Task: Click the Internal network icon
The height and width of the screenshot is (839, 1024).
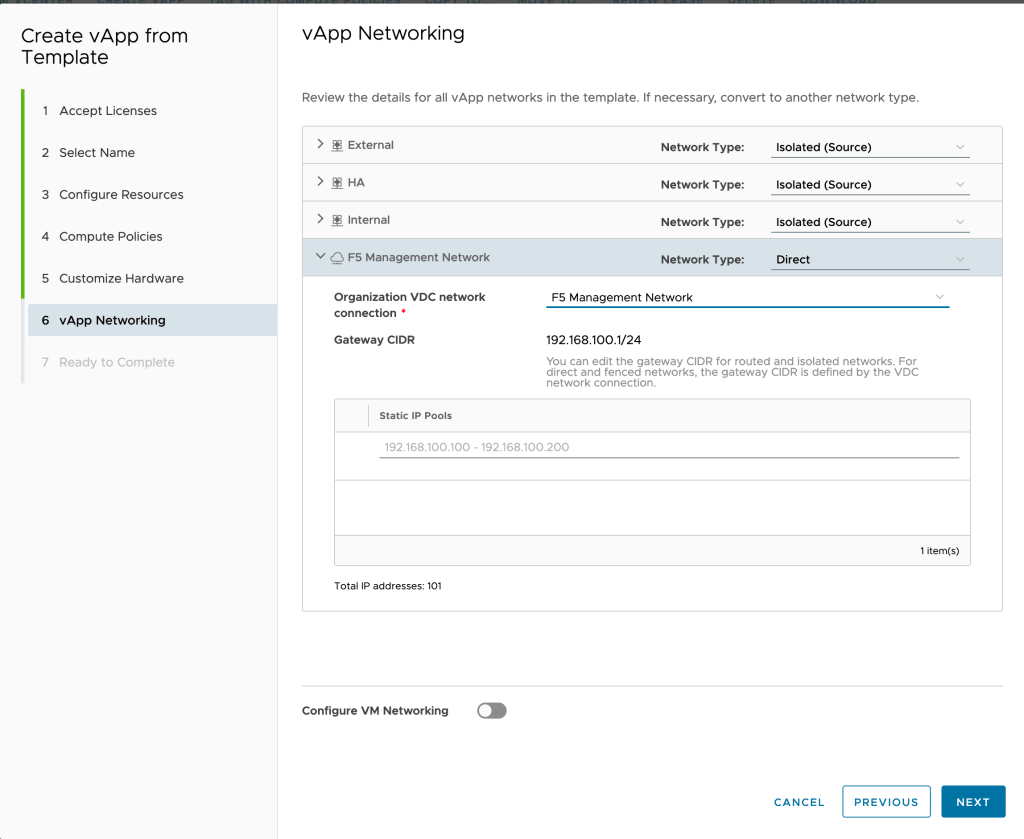Action: click(x=337, y=221)
